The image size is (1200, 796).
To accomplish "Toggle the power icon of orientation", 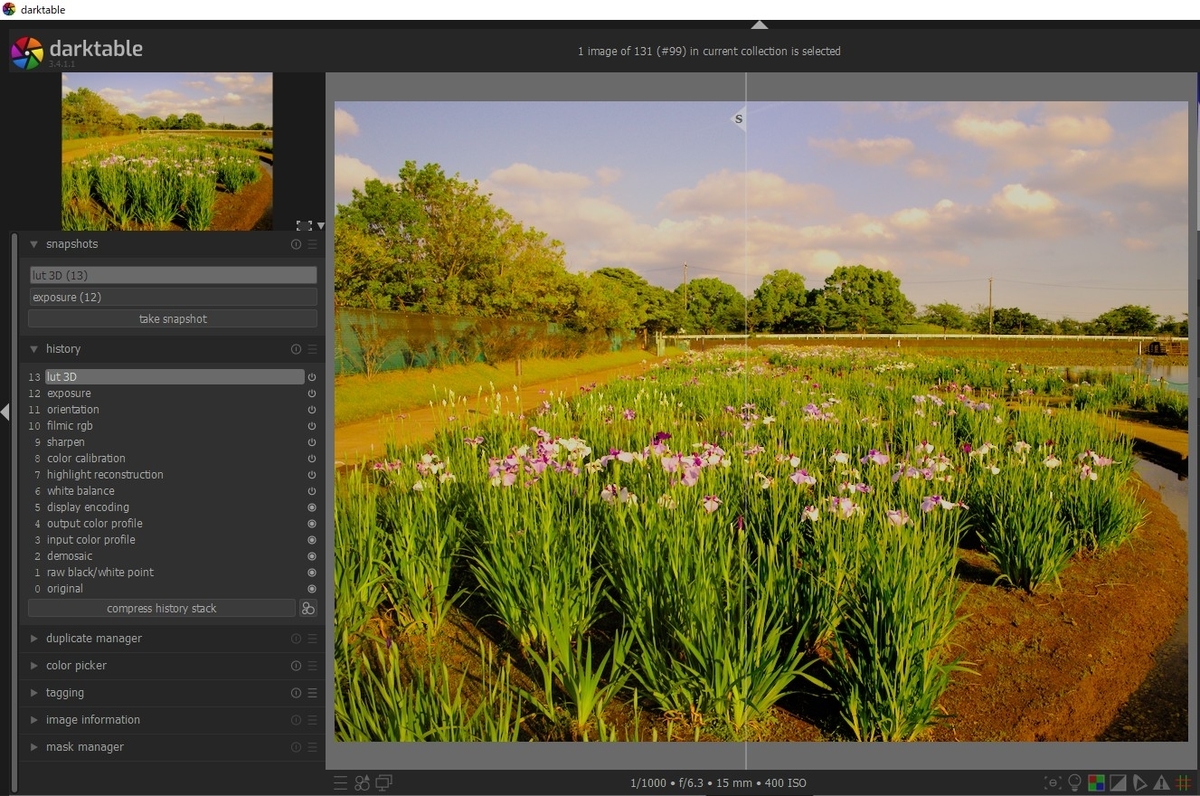I will 311,410.
